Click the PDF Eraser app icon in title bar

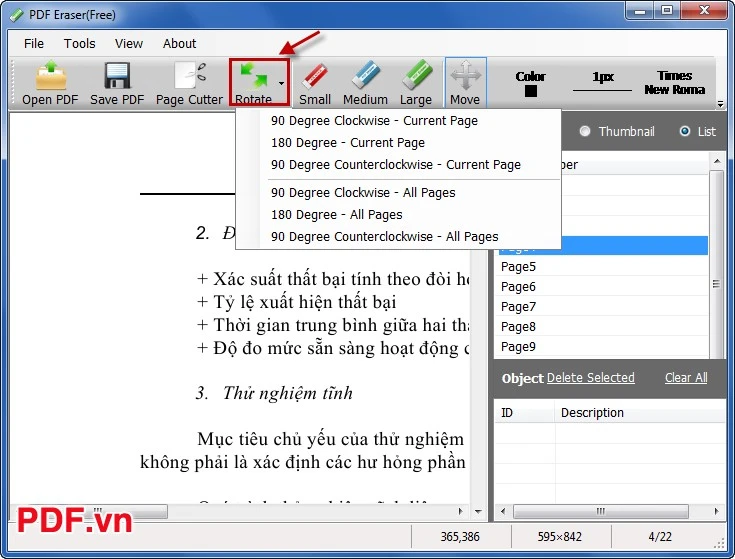click(x=17, y=15)
